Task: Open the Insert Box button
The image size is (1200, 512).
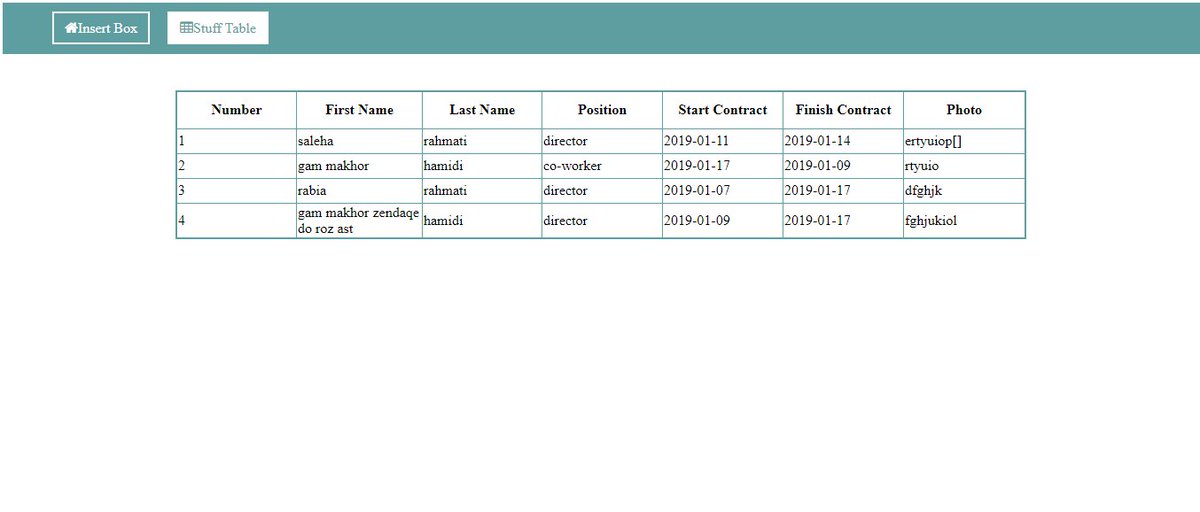Action: 101,28
